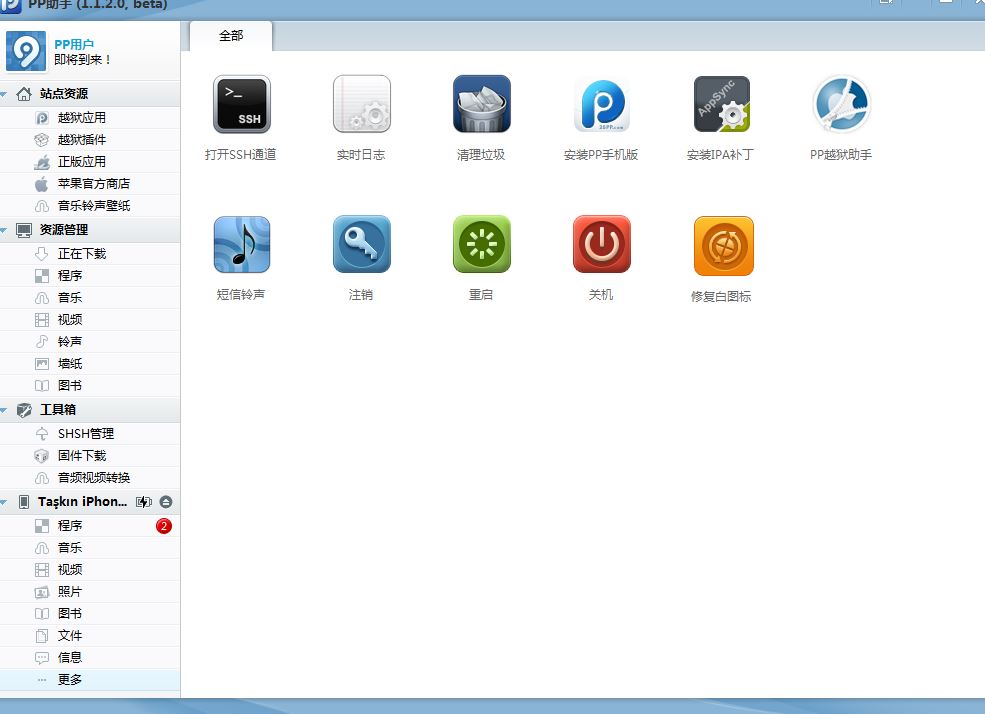985x714 pixels.
Task: Select 程序 under 资源管理
Action: (90, 276)
